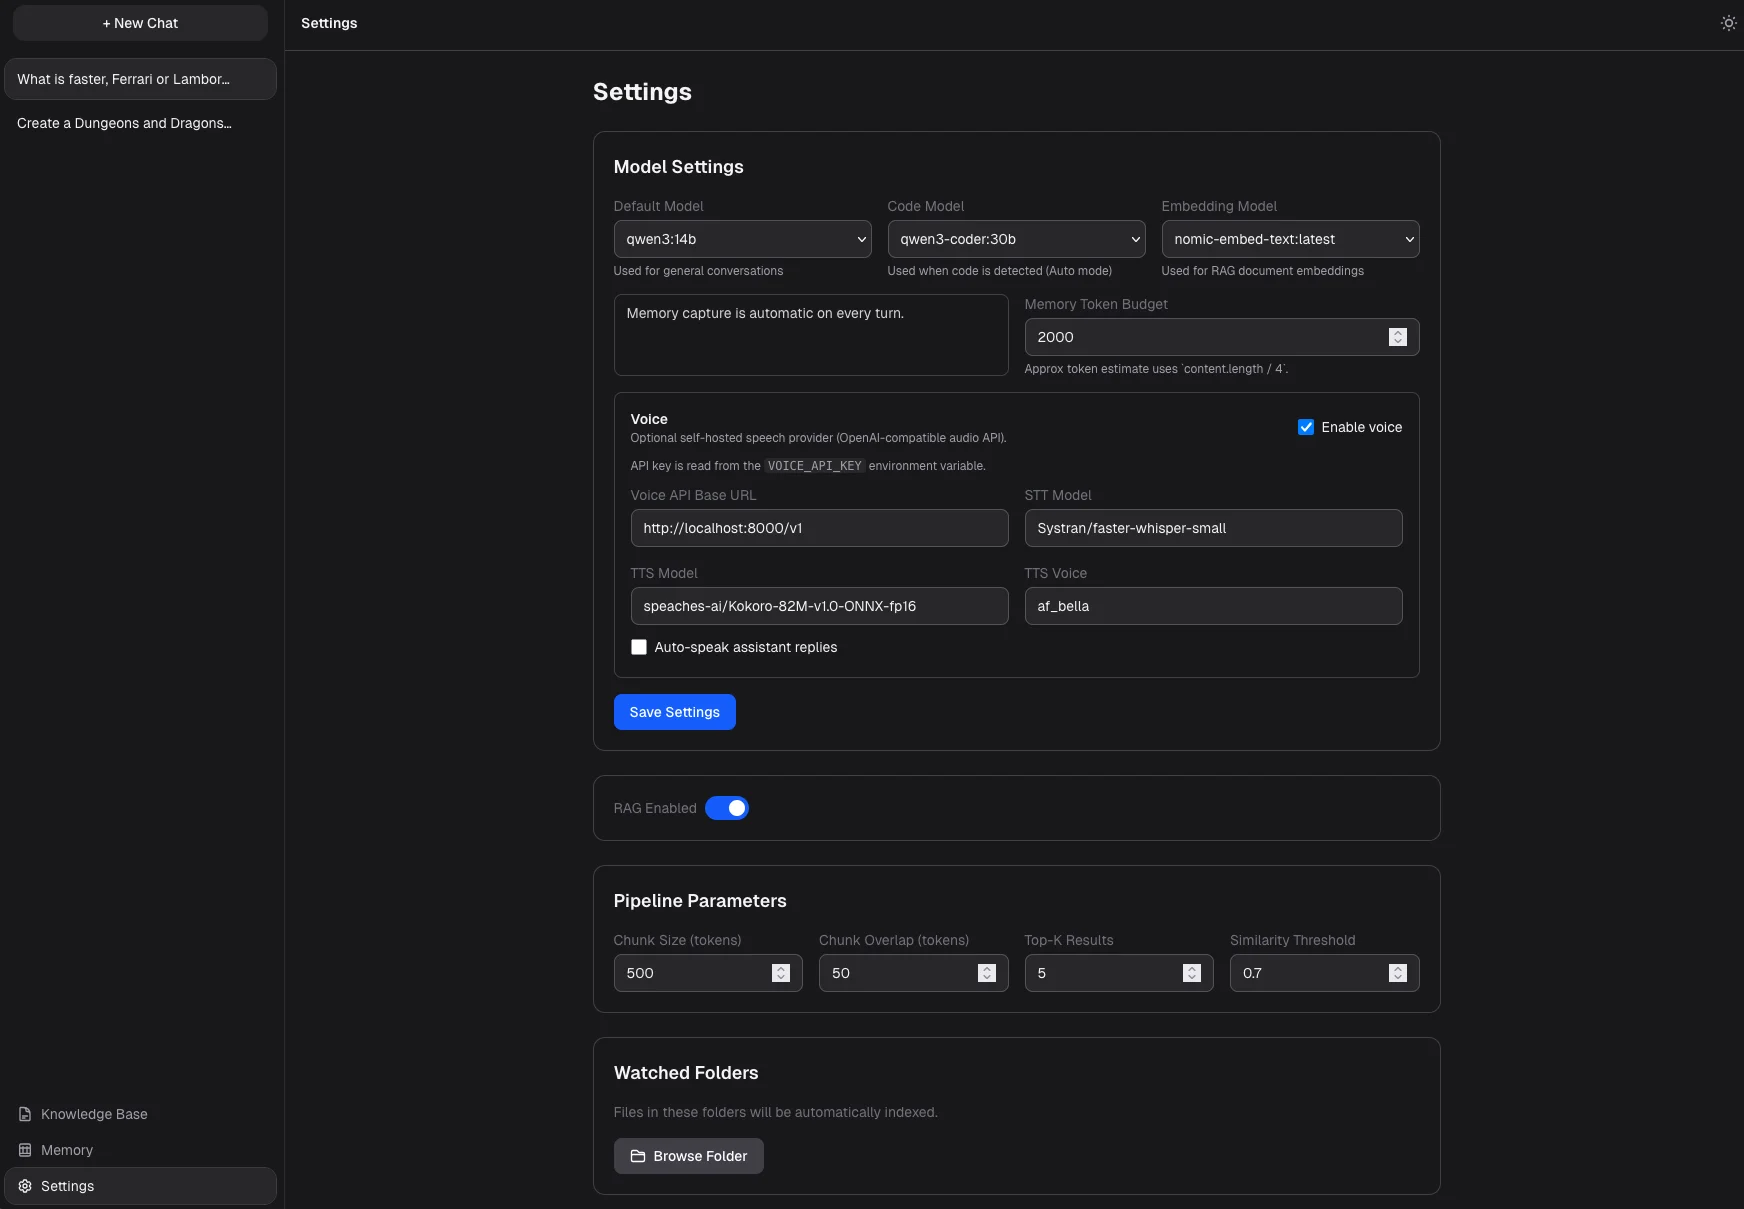Start a New Chat

tap(140, 22)
